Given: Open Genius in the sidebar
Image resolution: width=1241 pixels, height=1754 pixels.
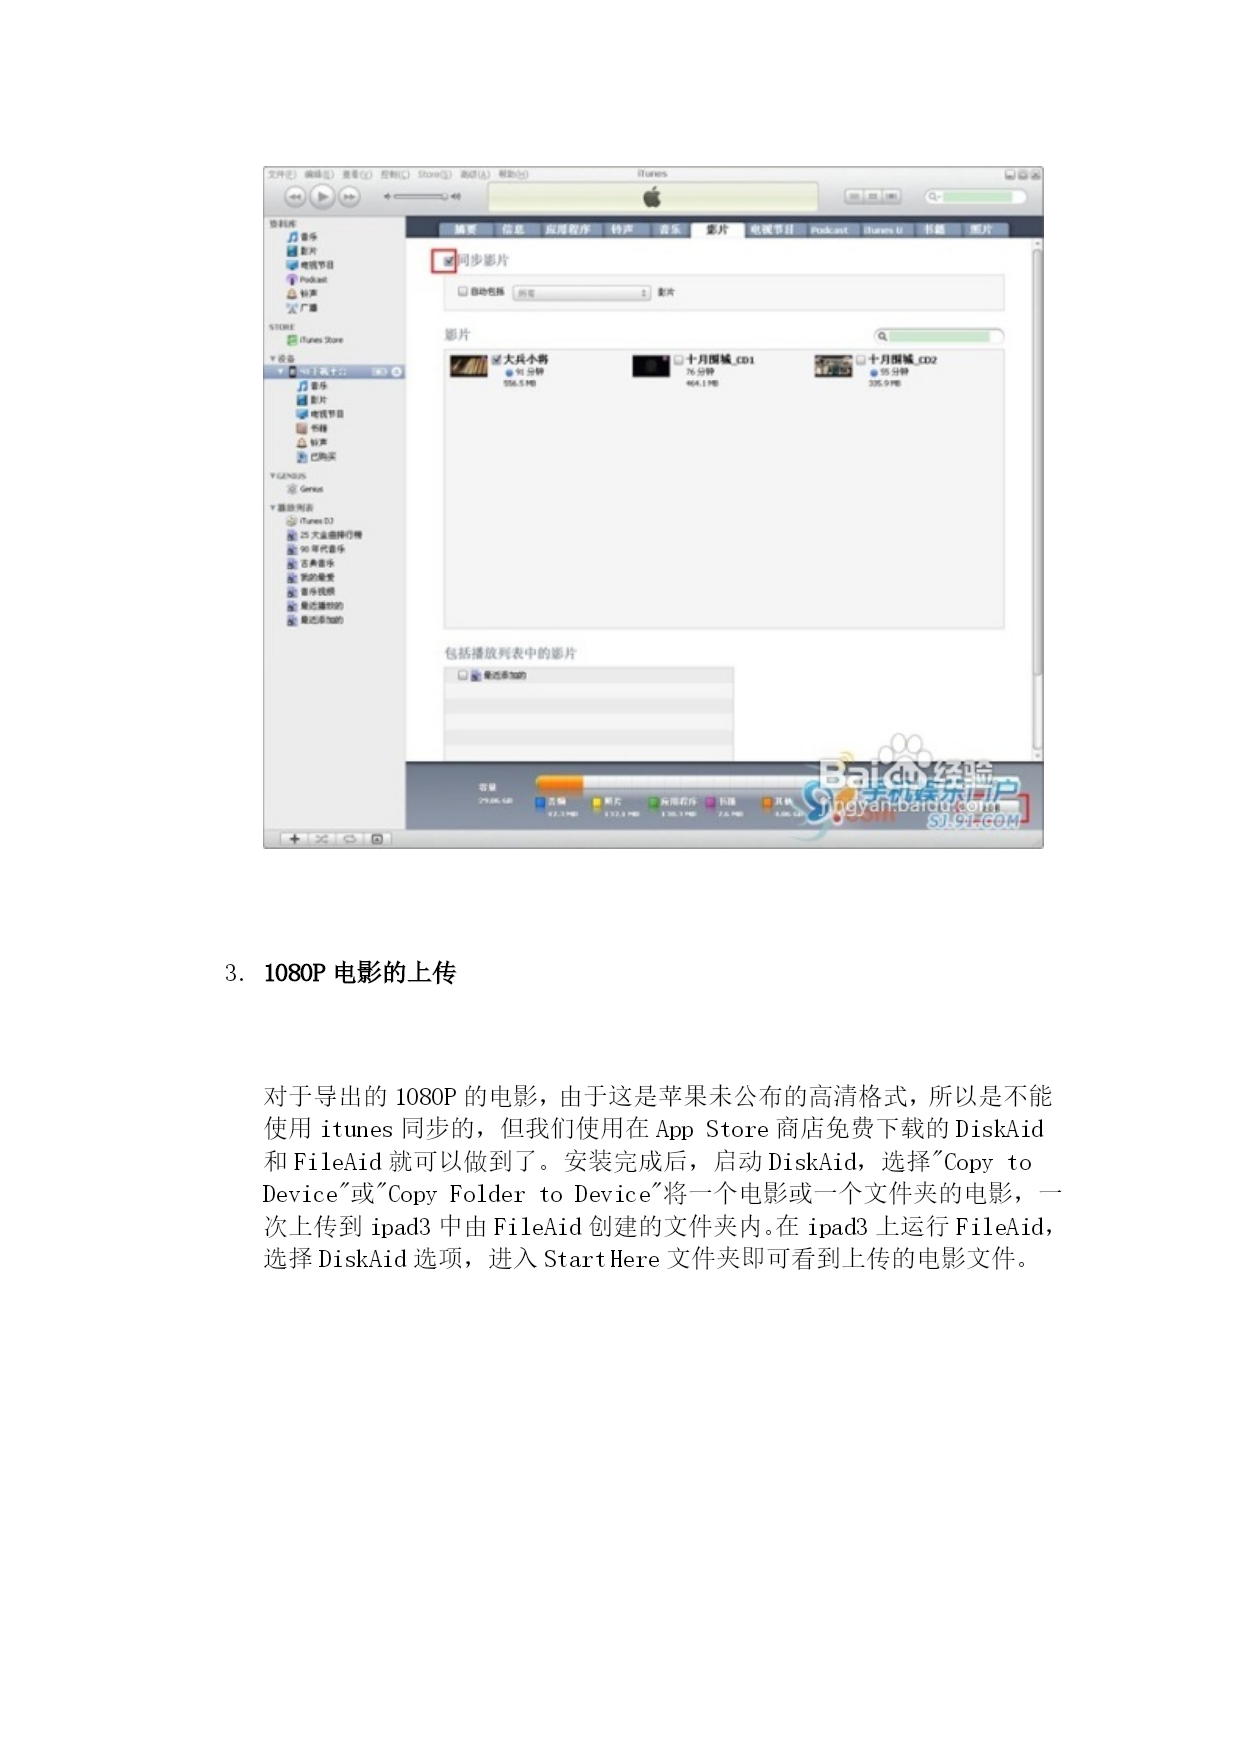Looking at the screenshot, I should [306, 489].
